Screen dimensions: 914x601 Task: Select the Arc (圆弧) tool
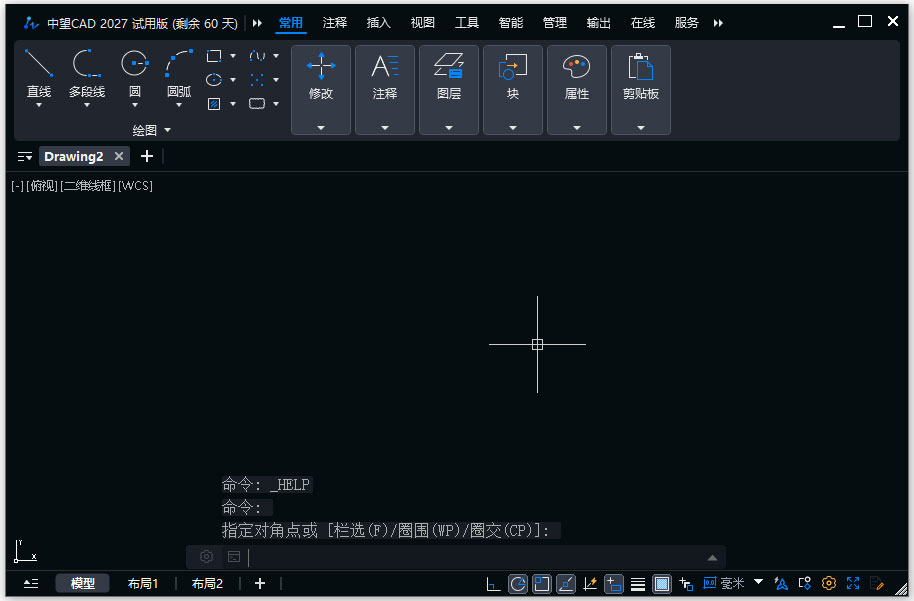coord(178,72)
